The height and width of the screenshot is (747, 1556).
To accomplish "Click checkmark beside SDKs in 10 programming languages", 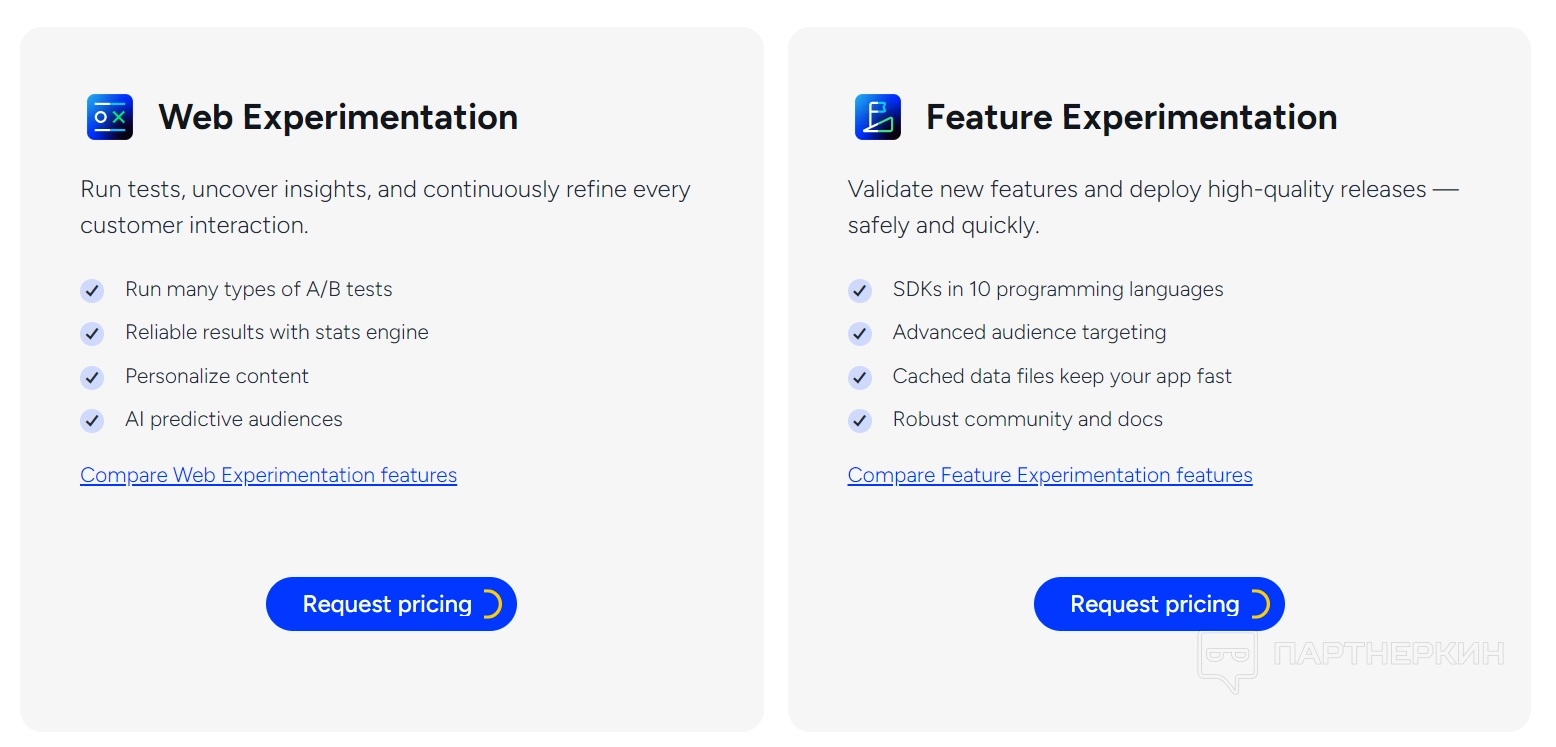I will point(860,291).
